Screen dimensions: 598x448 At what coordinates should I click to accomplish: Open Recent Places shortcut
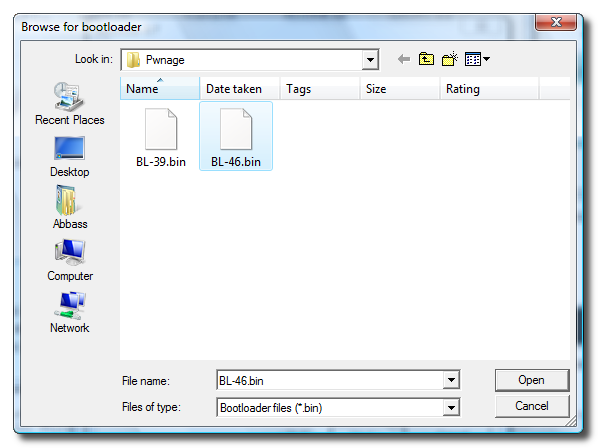pyautogui.click(x=69, y=104)
